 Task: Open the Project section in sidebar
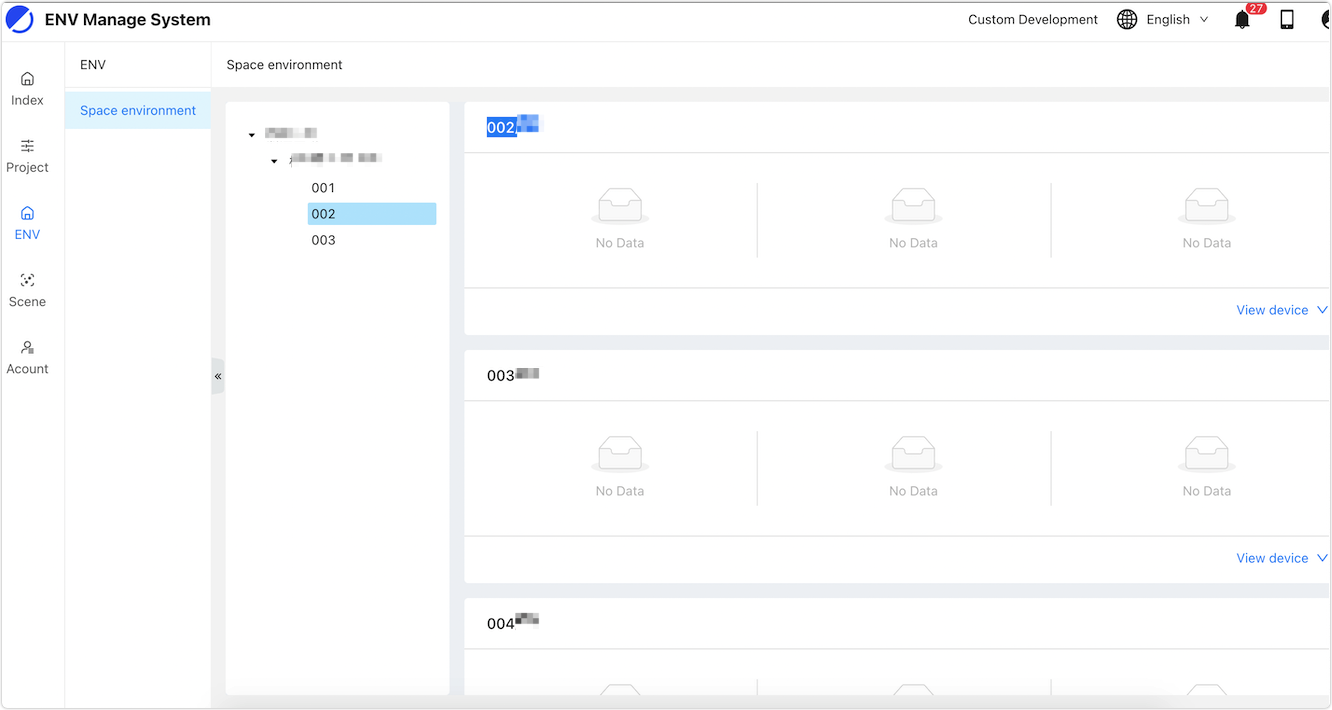click(x=27, y=156)
